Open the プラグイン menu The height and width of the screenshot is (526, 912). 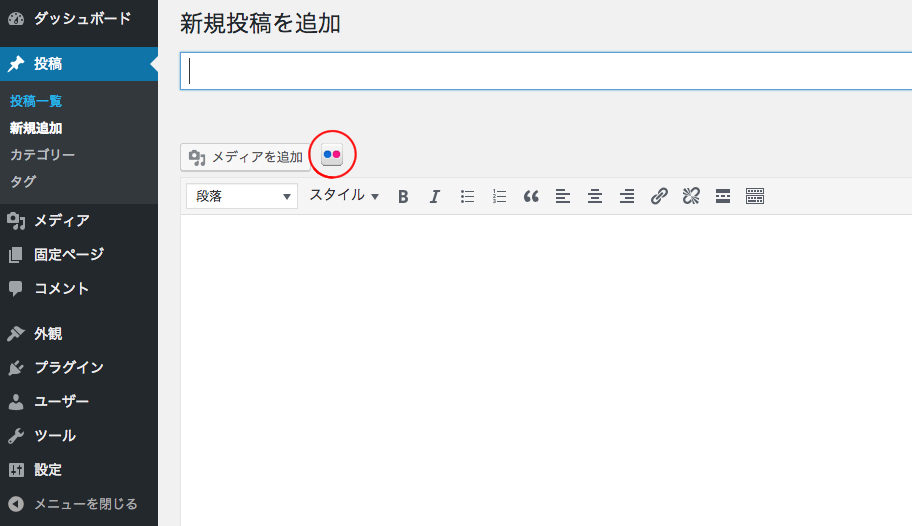click(x=79, y=367)
